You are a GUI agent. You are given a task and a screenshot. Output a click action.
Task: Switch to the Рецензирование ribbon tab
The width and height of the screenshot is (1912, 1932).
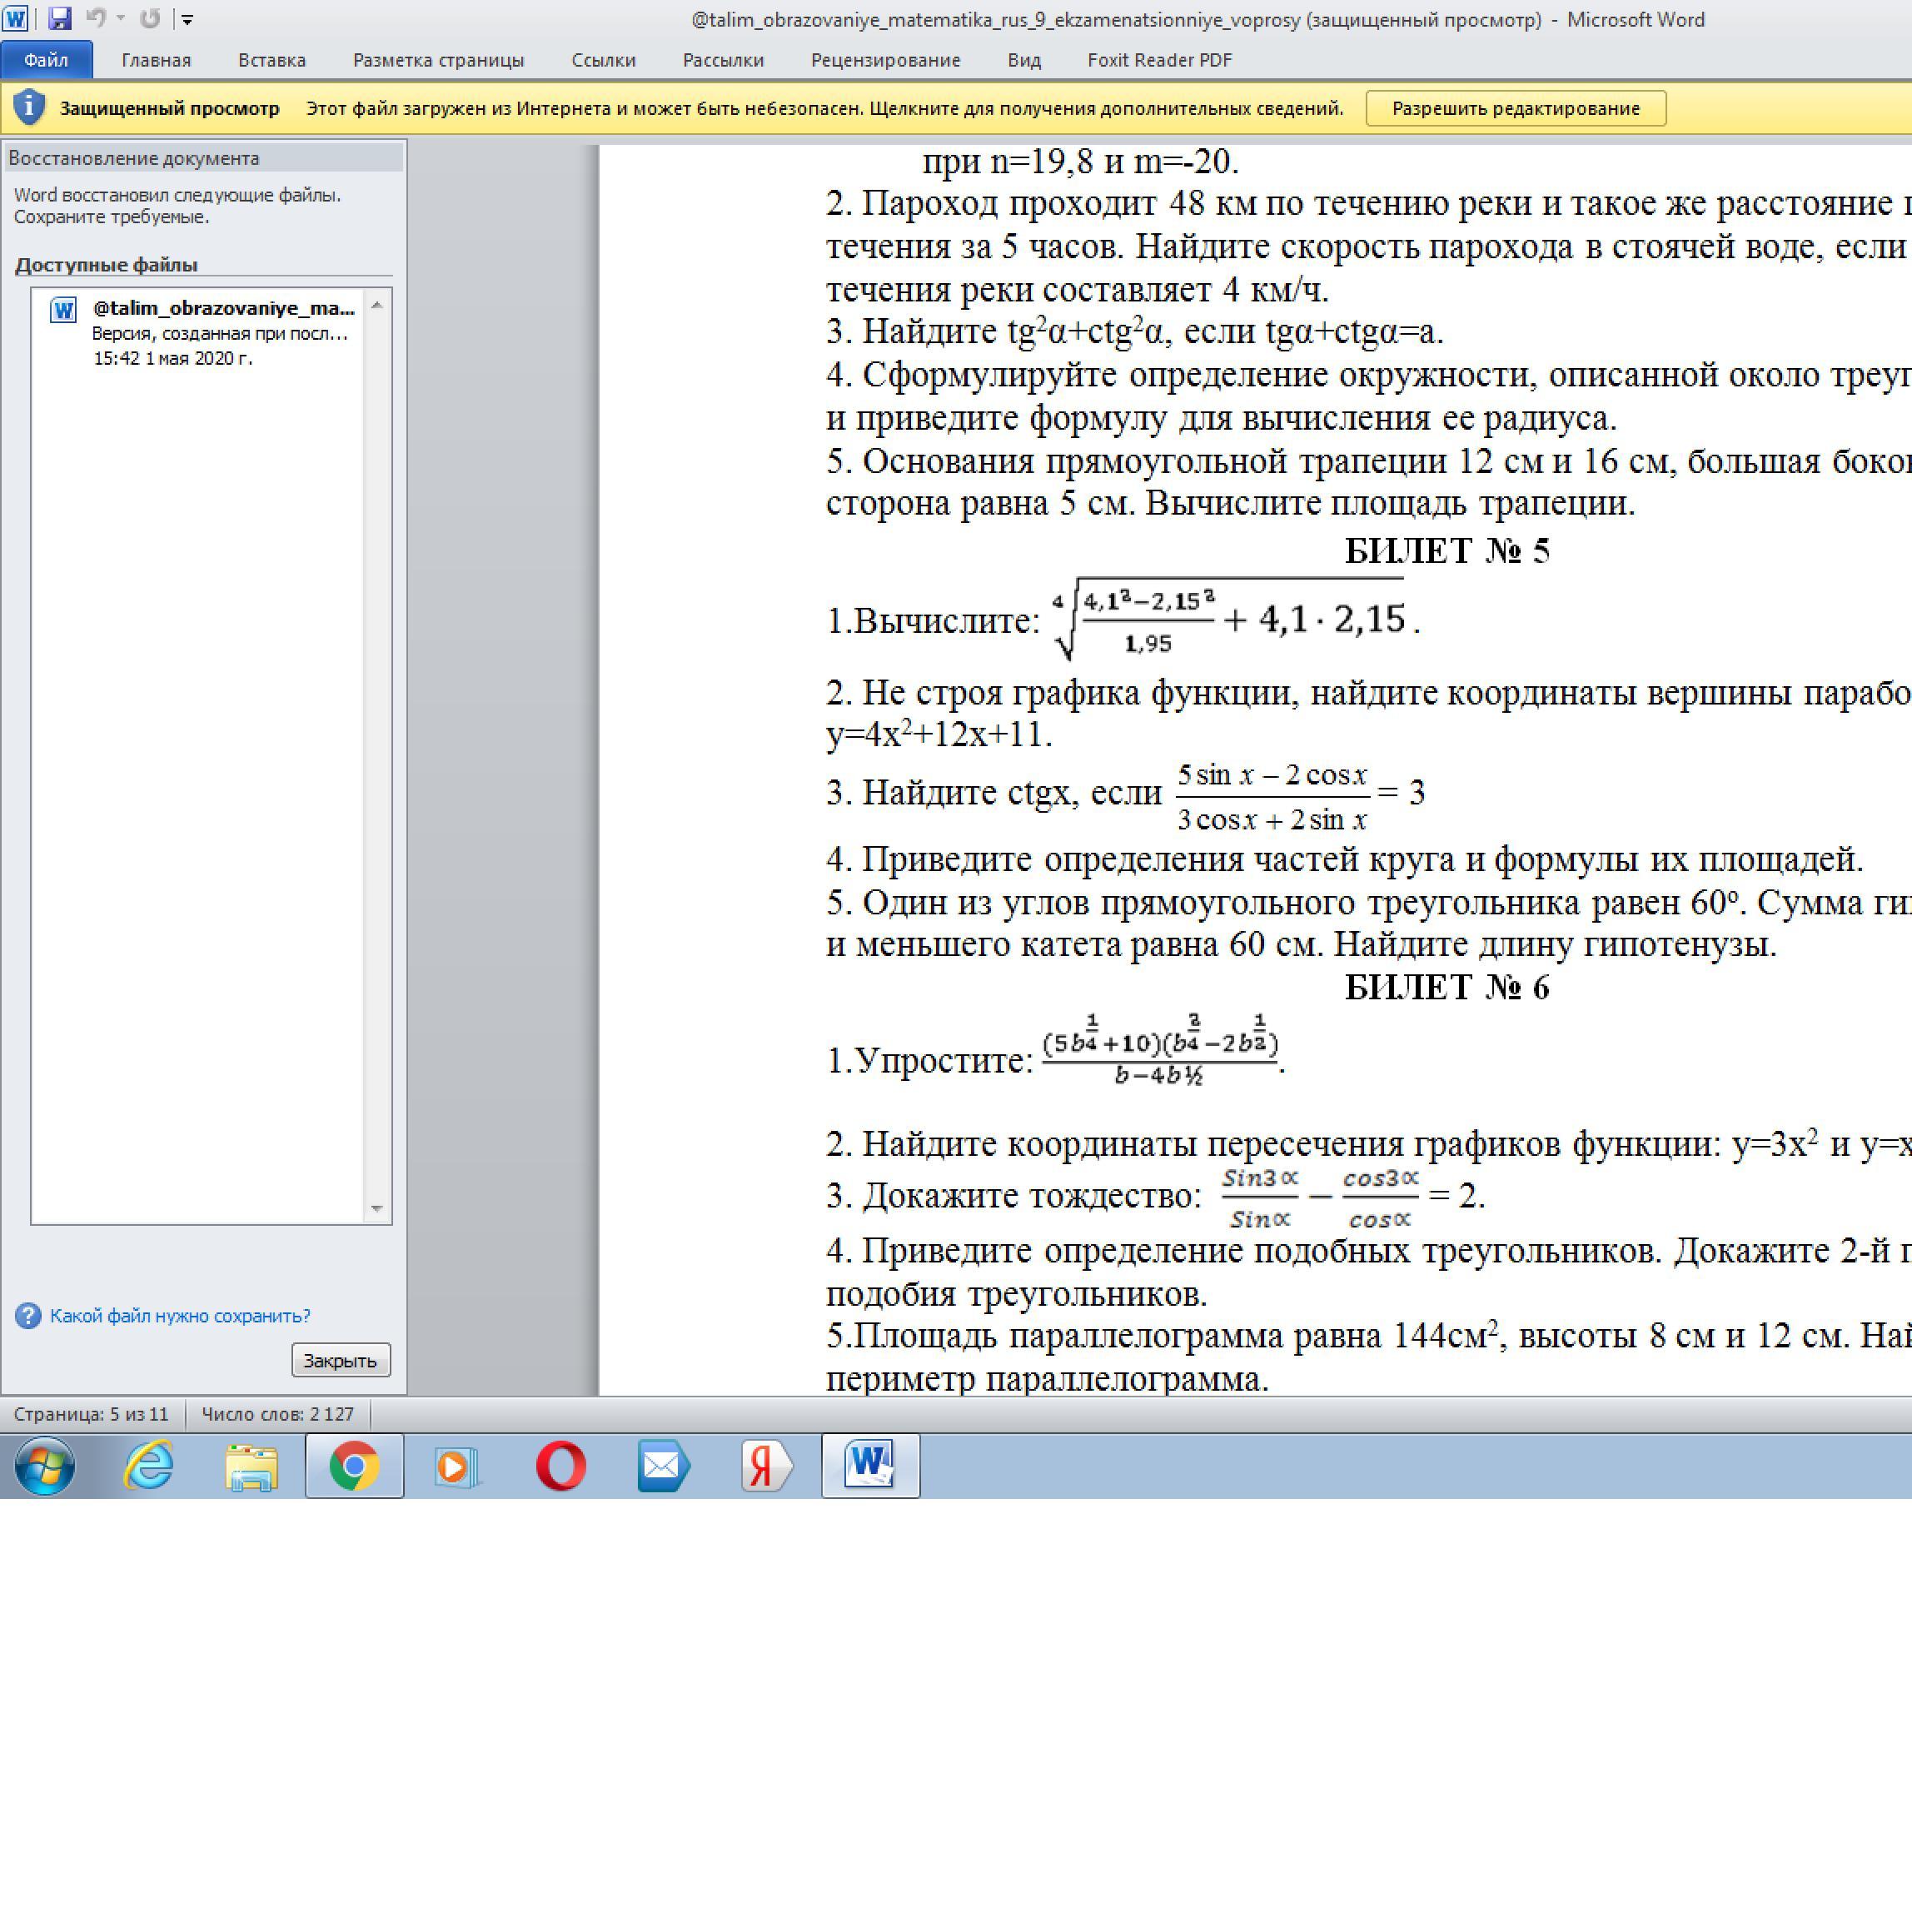tap(885, 60)
